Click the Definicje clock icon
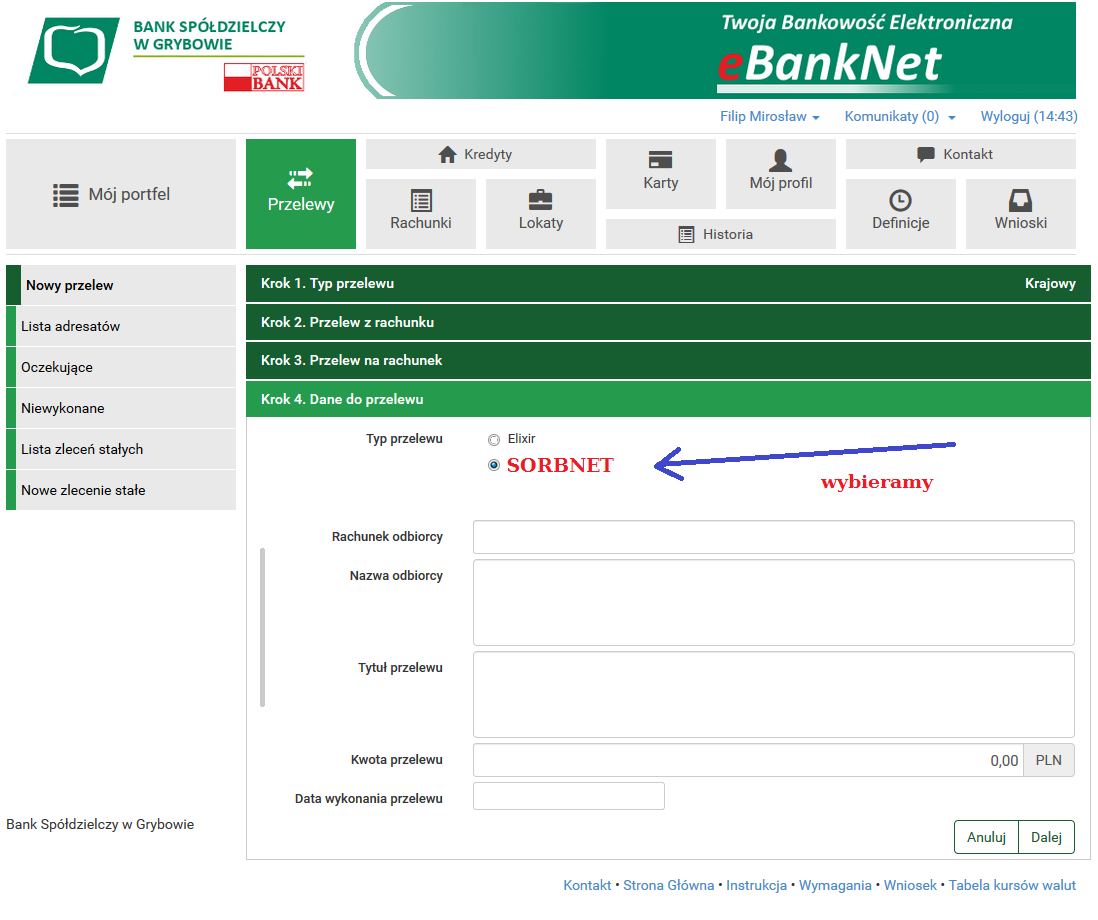The image size is (1098, 920). pyautogui.click(x=900, y=201)
